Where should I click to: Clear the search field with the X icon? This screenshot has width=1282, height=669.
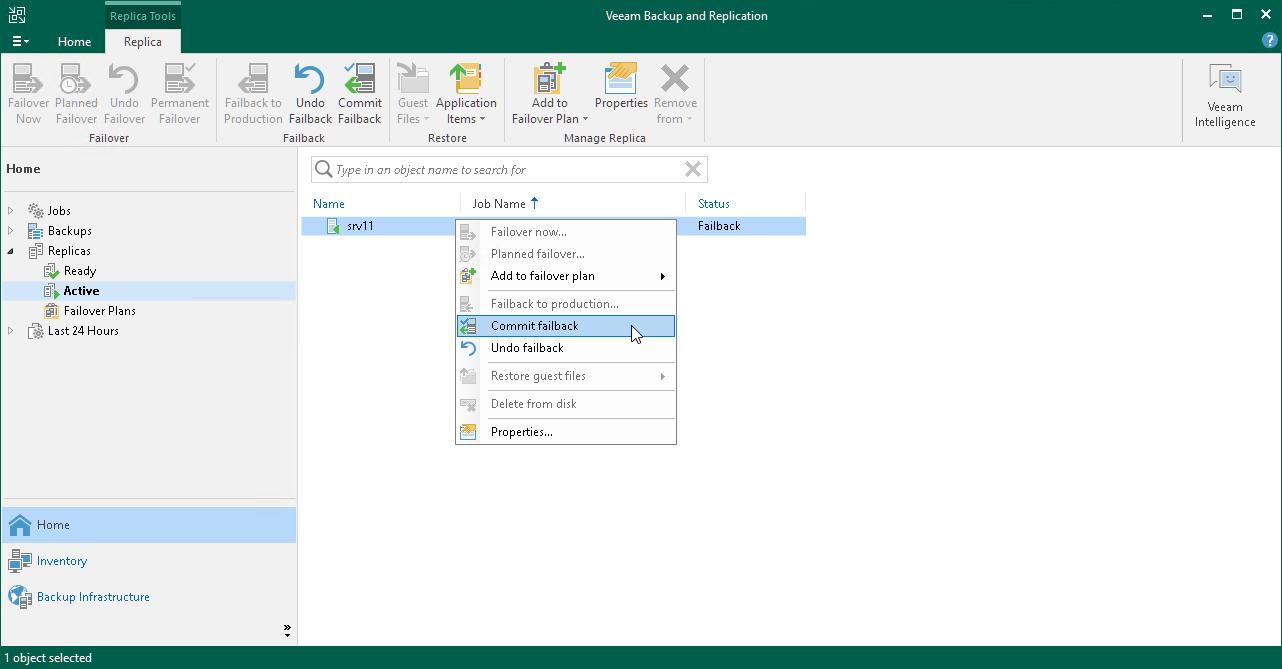[x=693, y=169]
